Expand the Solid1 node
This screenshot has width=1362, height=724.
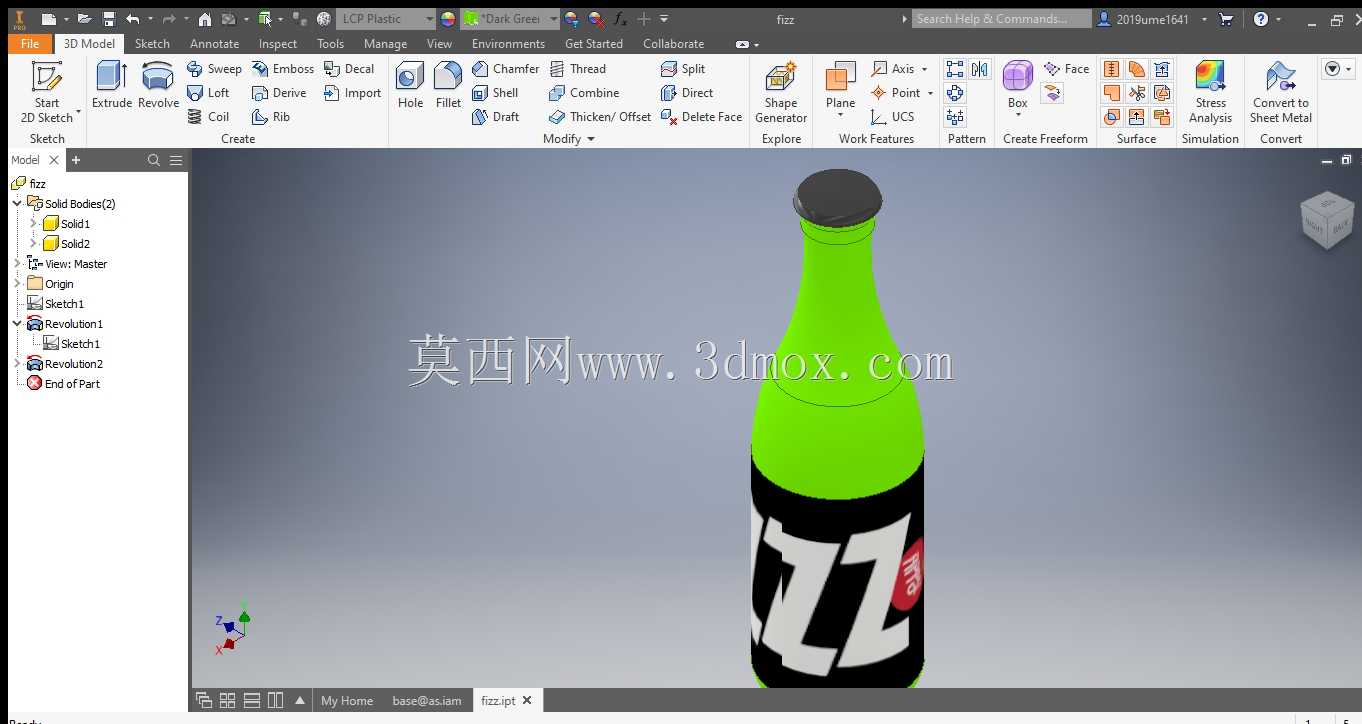(33, 224)
